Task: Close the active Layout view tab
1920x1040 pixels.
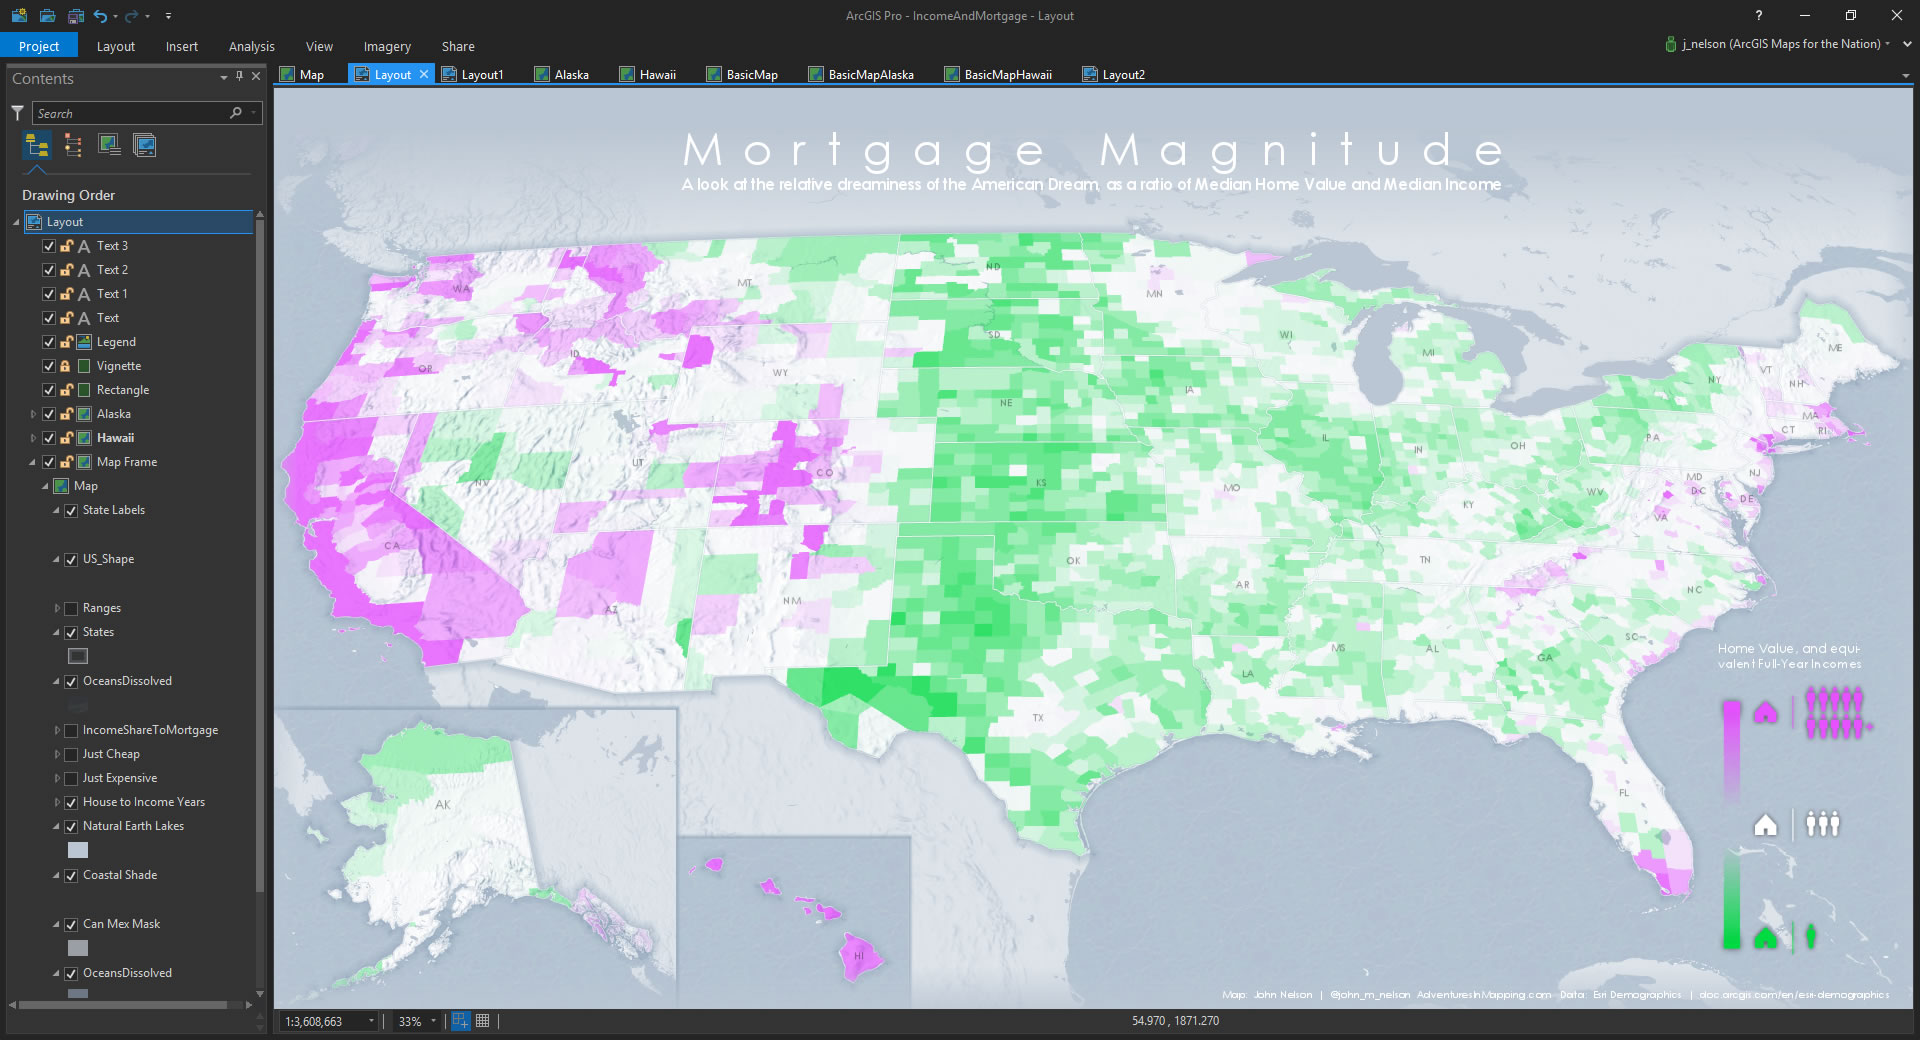Action: pos(424,74)
